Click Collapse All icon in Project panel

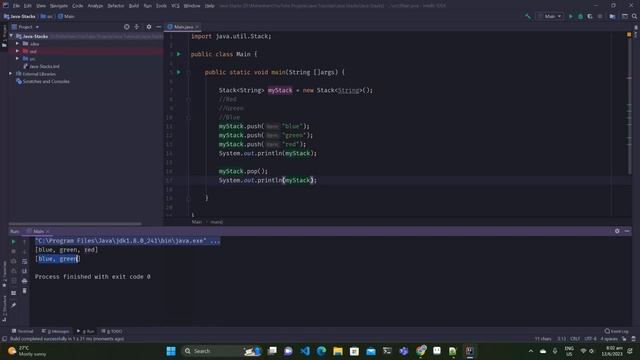(x=137, y=27)
